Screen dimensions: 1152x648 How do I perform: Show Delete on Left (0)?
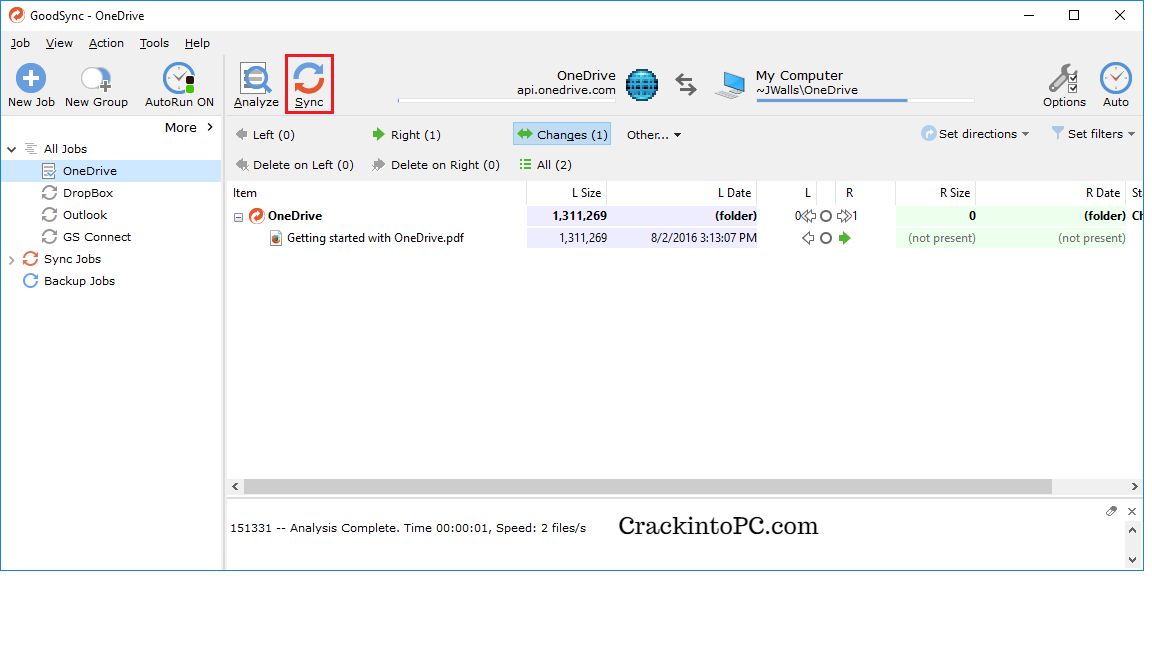[294, 165]
